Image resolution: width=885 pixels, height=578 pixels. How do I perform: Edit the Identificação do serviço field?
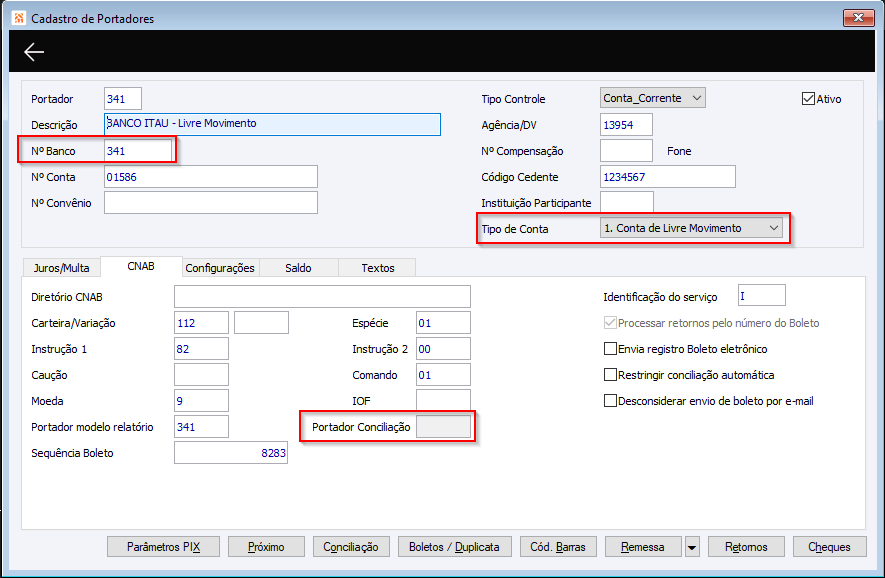click(761, 295)
